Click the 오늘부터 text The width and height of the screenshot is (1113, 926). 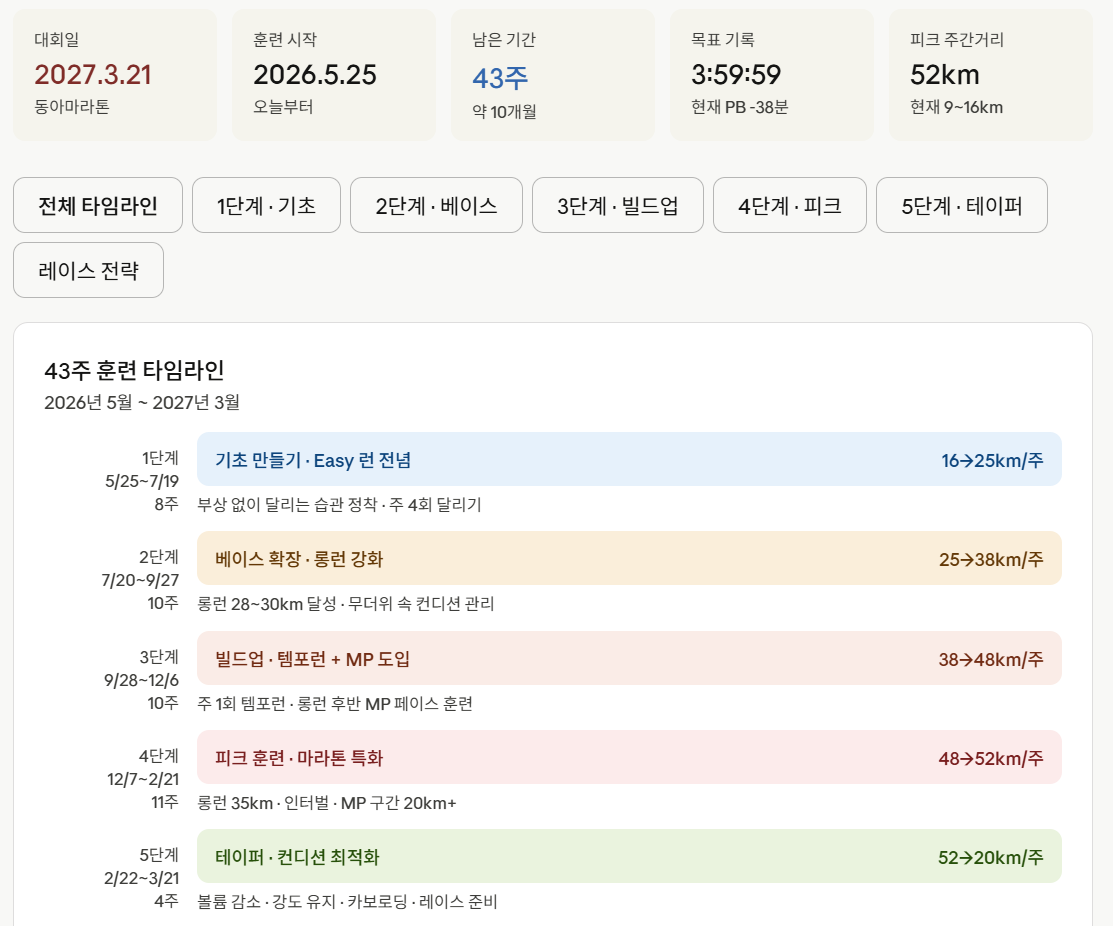click(x=283, y=106)
